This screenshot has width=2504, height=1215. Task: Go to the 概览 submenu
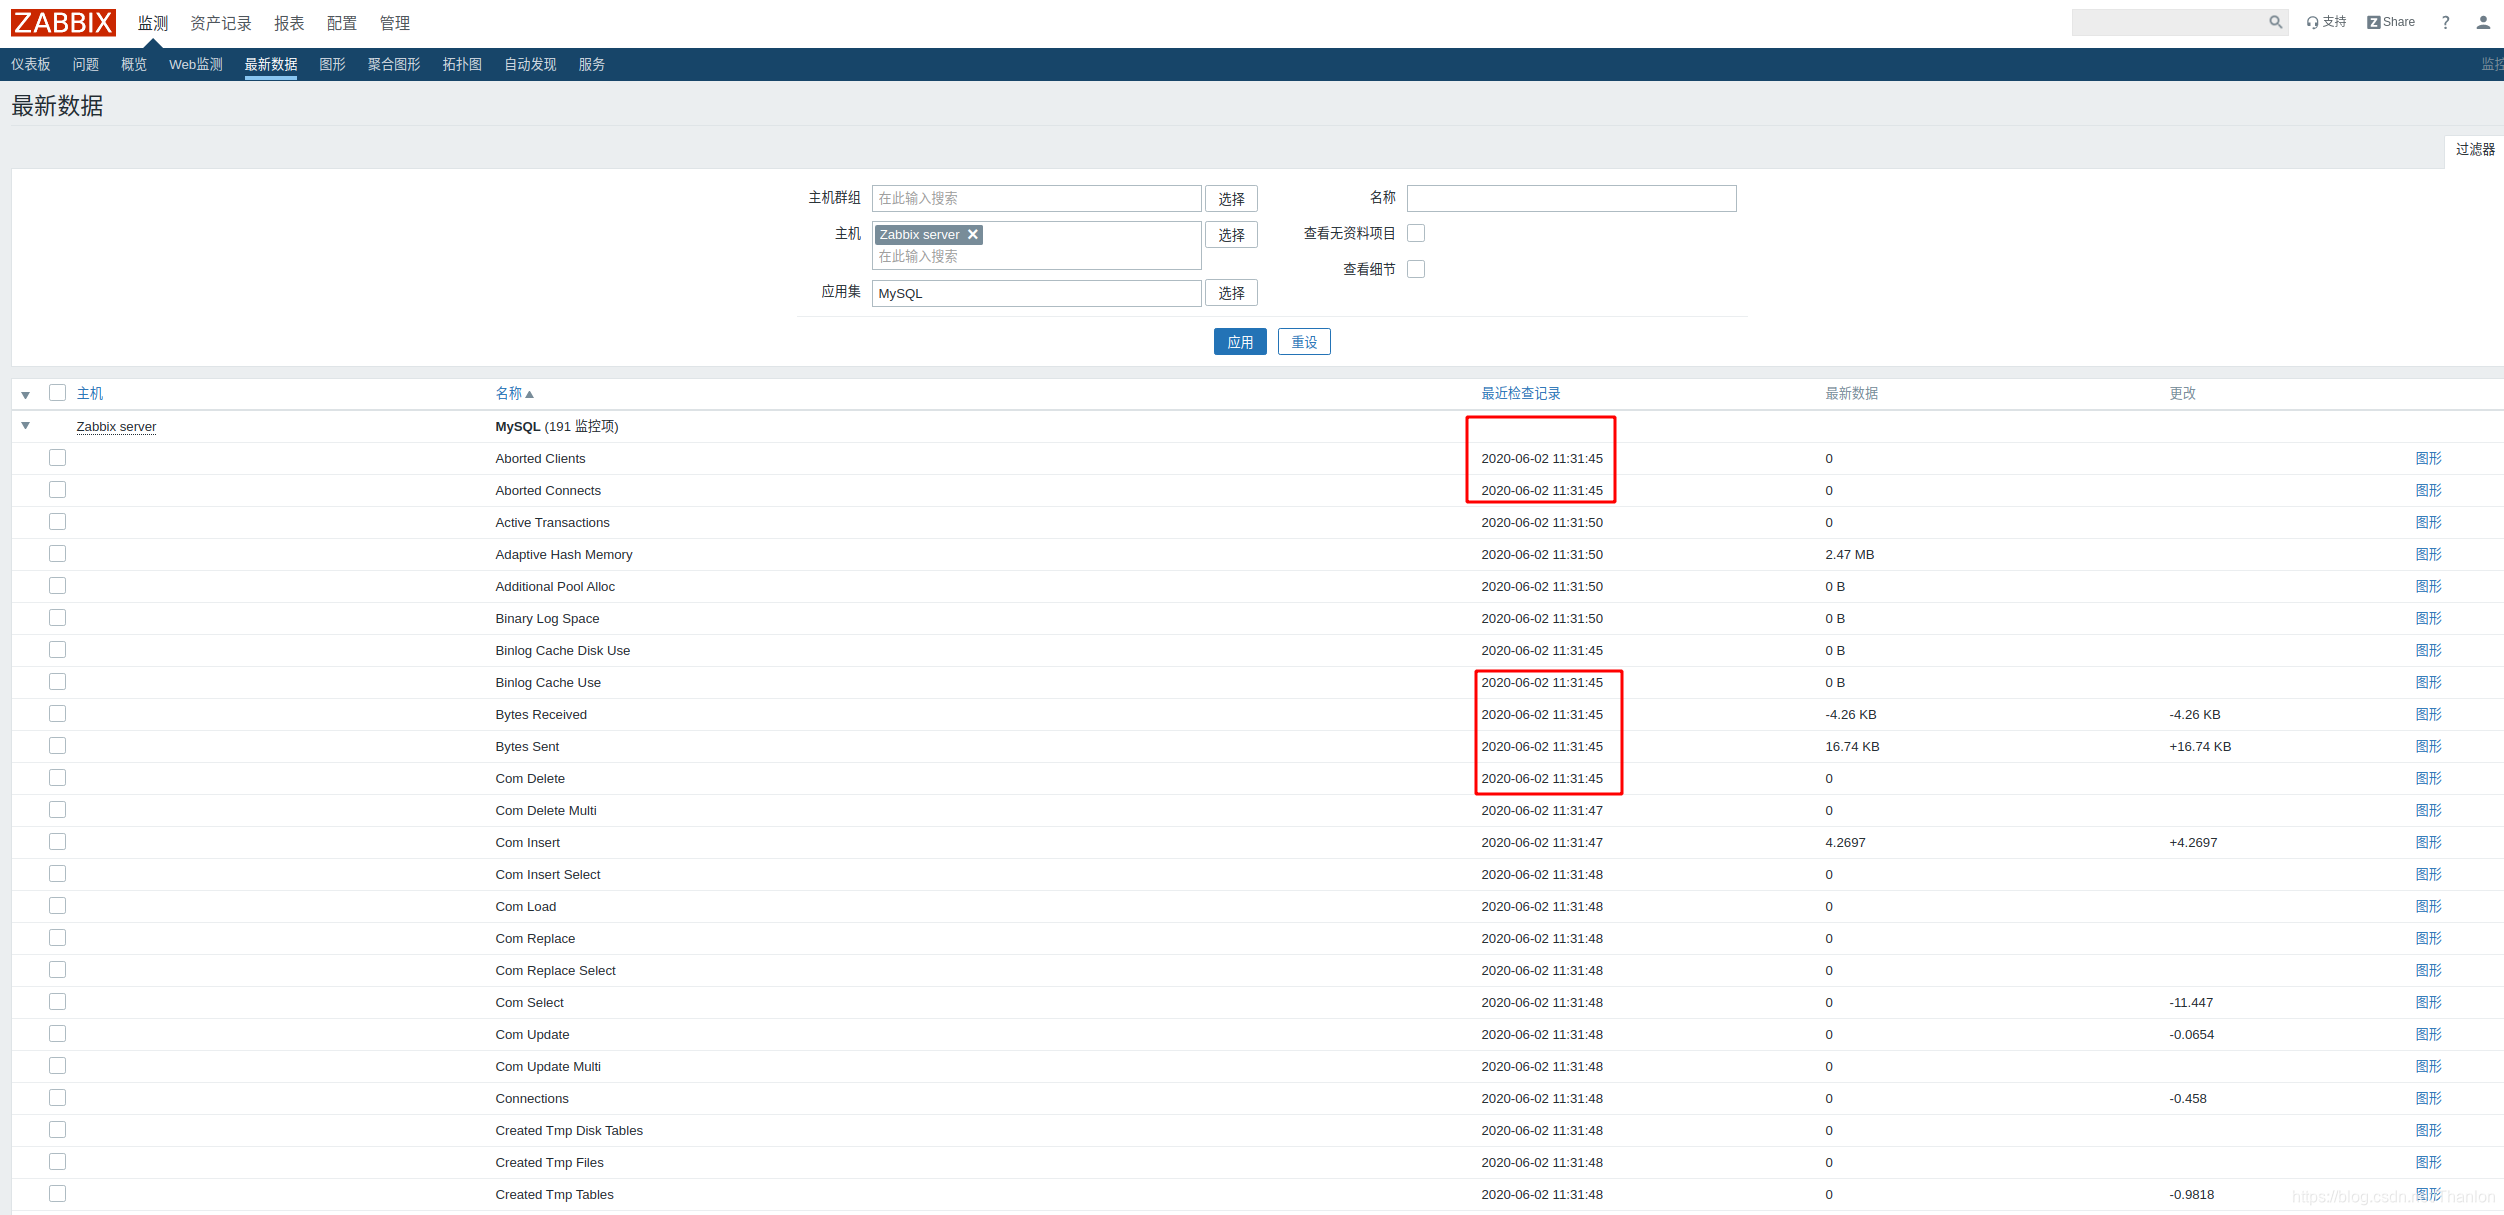coord(134,64)
